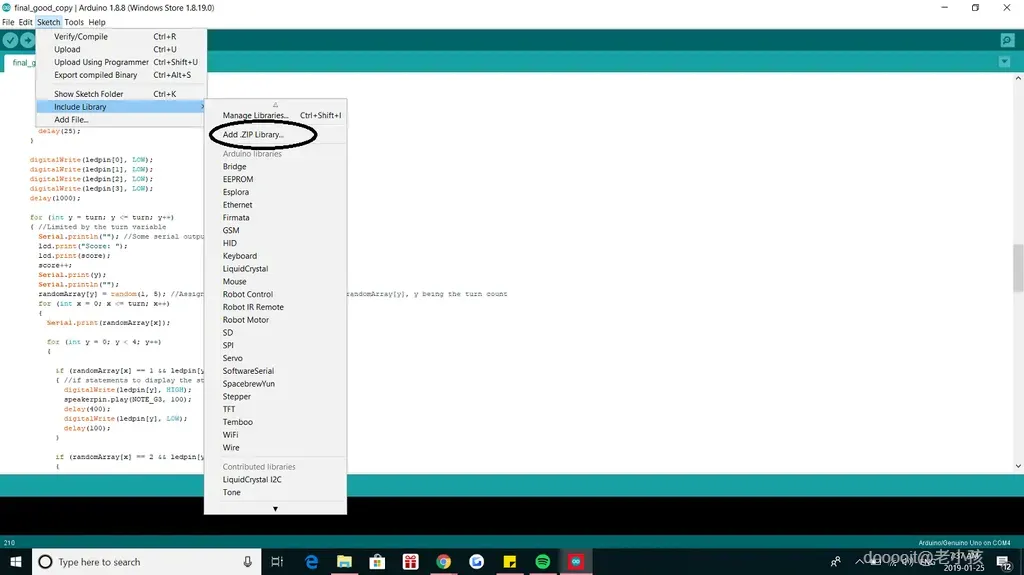Image resolution: width=1024 pixels, height=575 pixels.
Task: Include the GSM library
Action: coord(275,231)
